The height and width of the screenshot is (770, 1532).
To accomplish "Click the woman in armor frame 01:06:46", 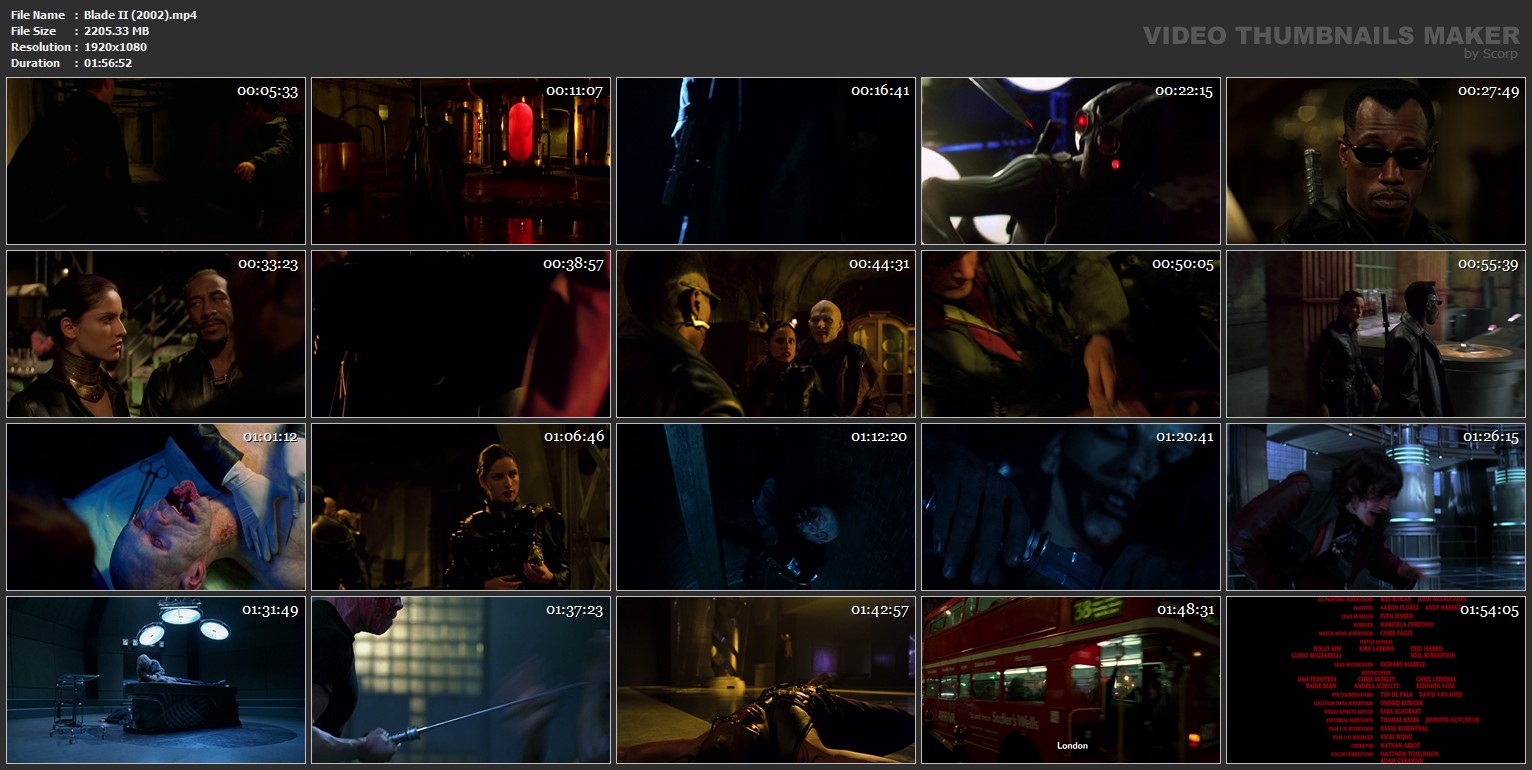I will click(x=461, y=507).
